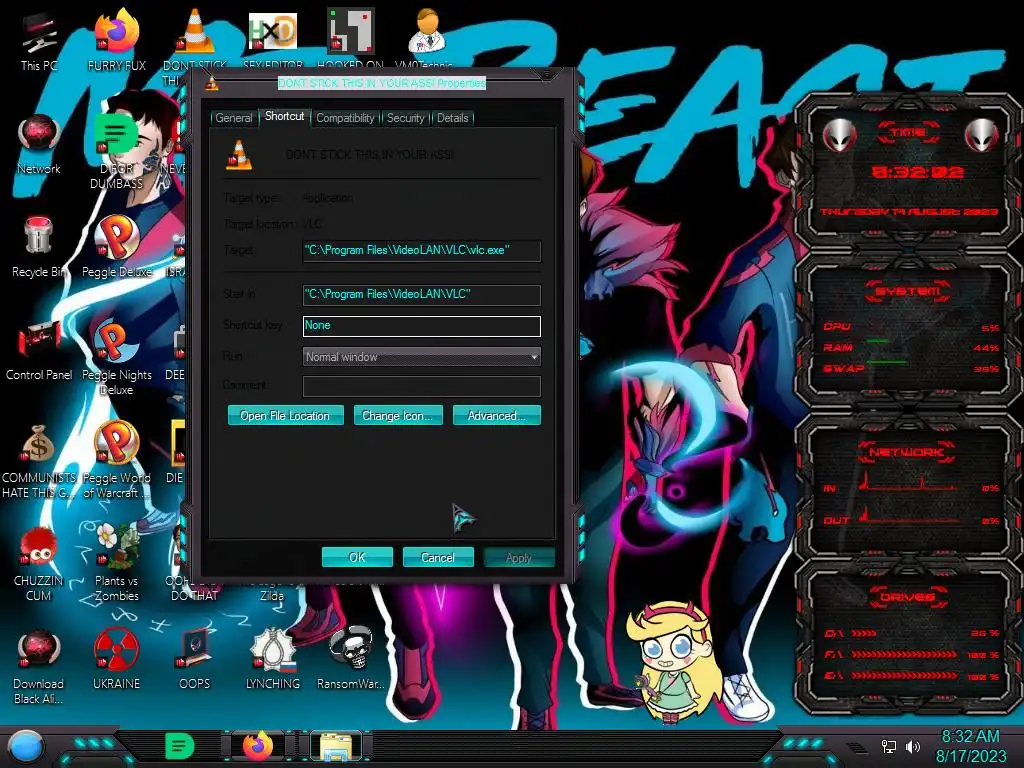Select the Shortcut tab

tap(285, 116)
